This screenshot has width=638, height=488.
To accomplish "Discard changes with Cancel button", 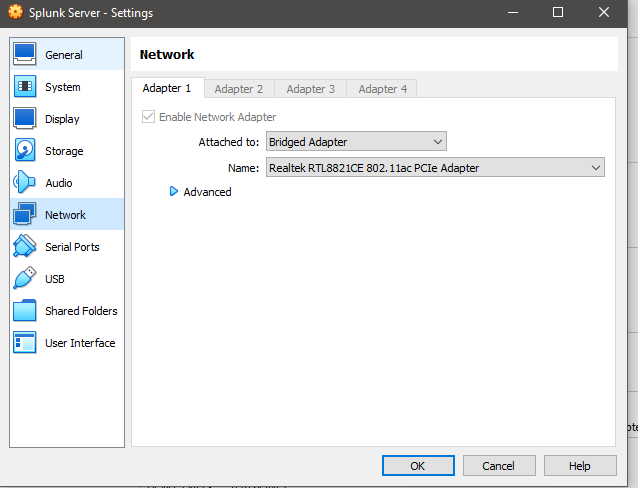I will (x=499, y=466).
